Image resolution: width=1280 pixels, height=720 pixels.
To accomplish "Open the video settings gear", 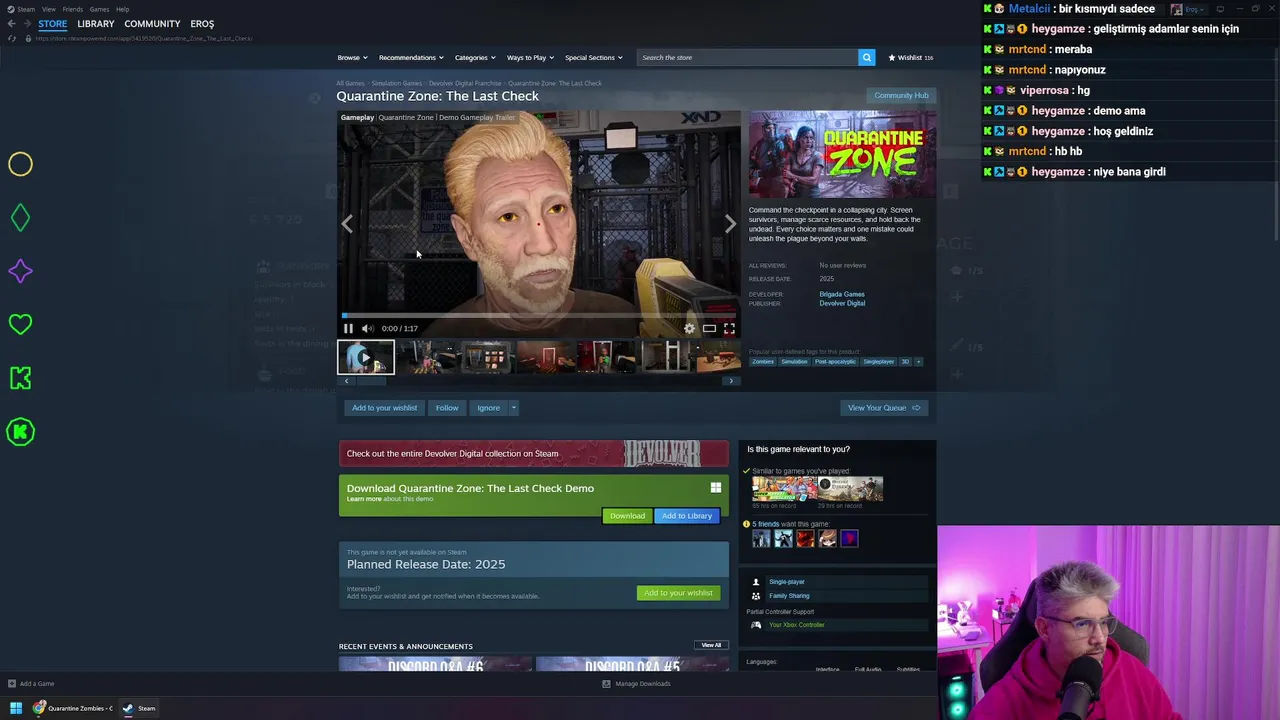I will [689, 328].
